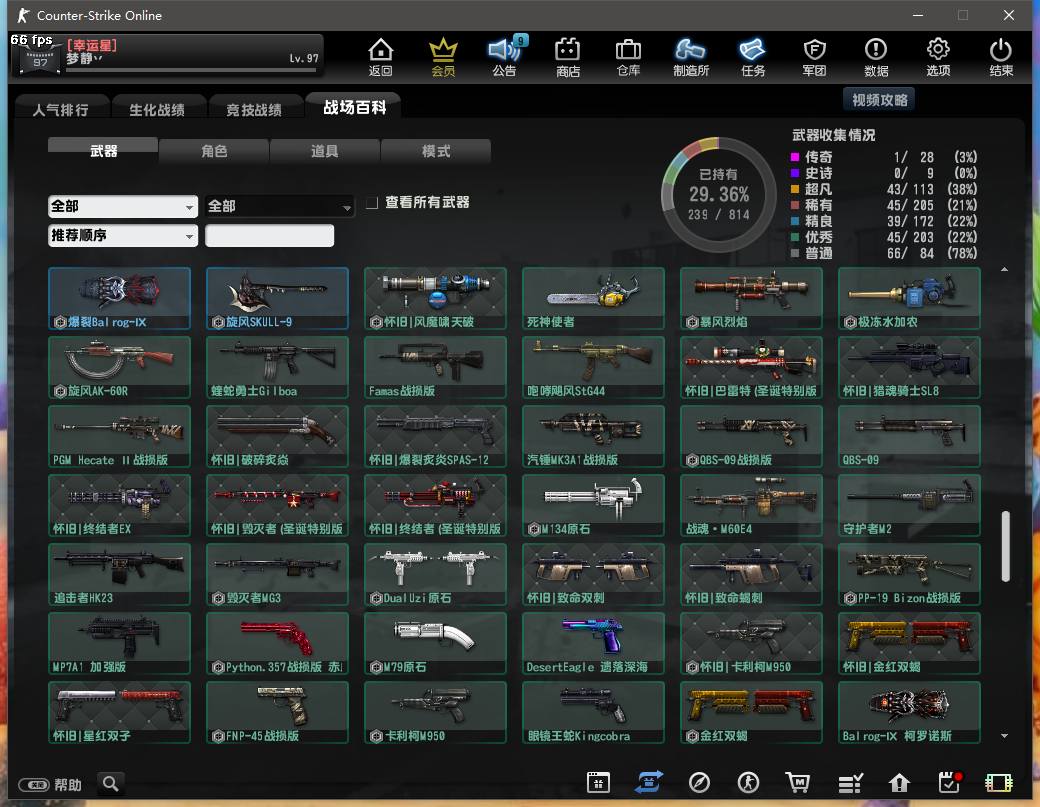Click the checklist icon in bottom toolbar
This screenshot has width=1040, height=807.
click(x=850, y=784)
